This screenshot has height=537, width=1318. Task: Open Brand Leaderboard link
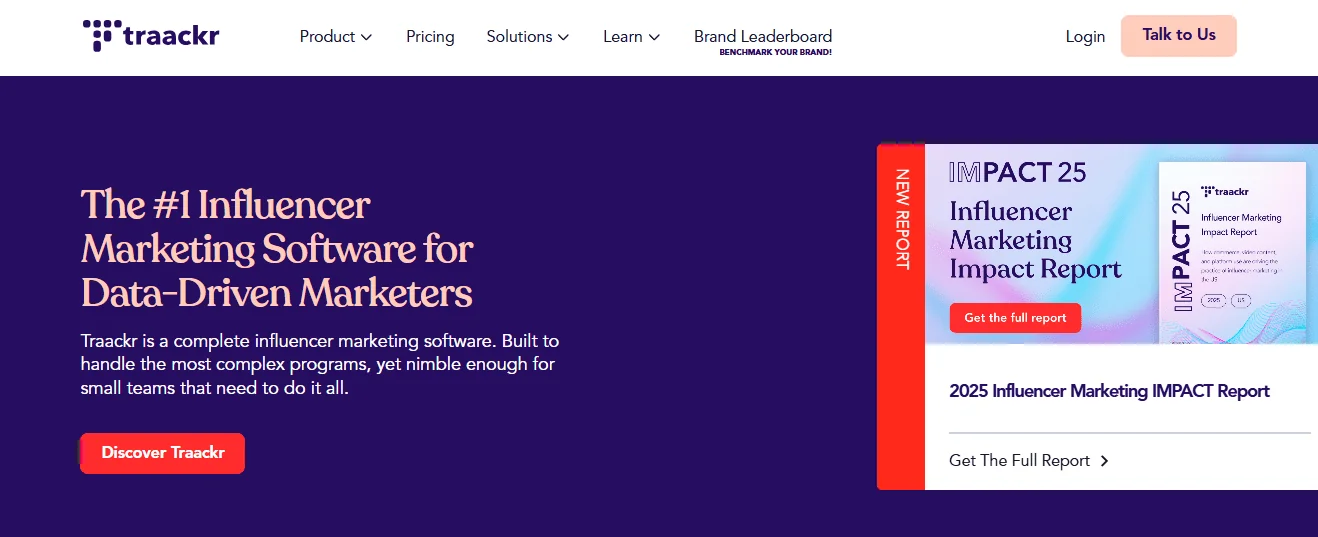tap(763, 36)
